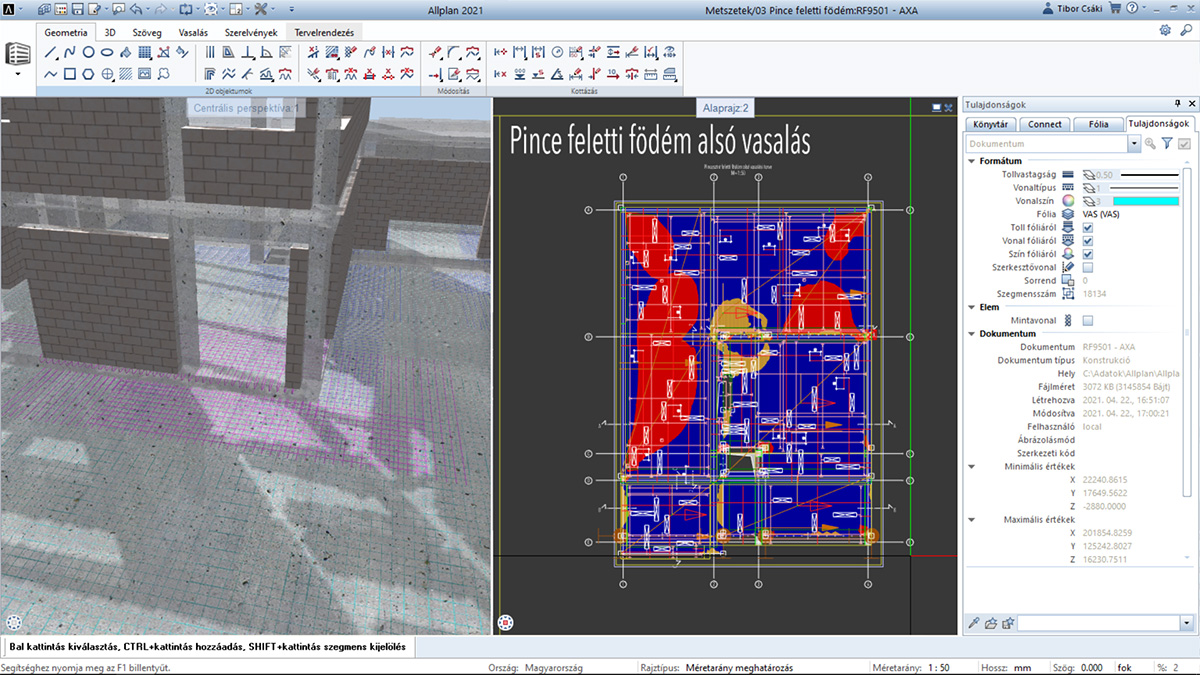1200x675 pixels.
Task: Collapse the Formátum section
Action: tap(971, 161)
